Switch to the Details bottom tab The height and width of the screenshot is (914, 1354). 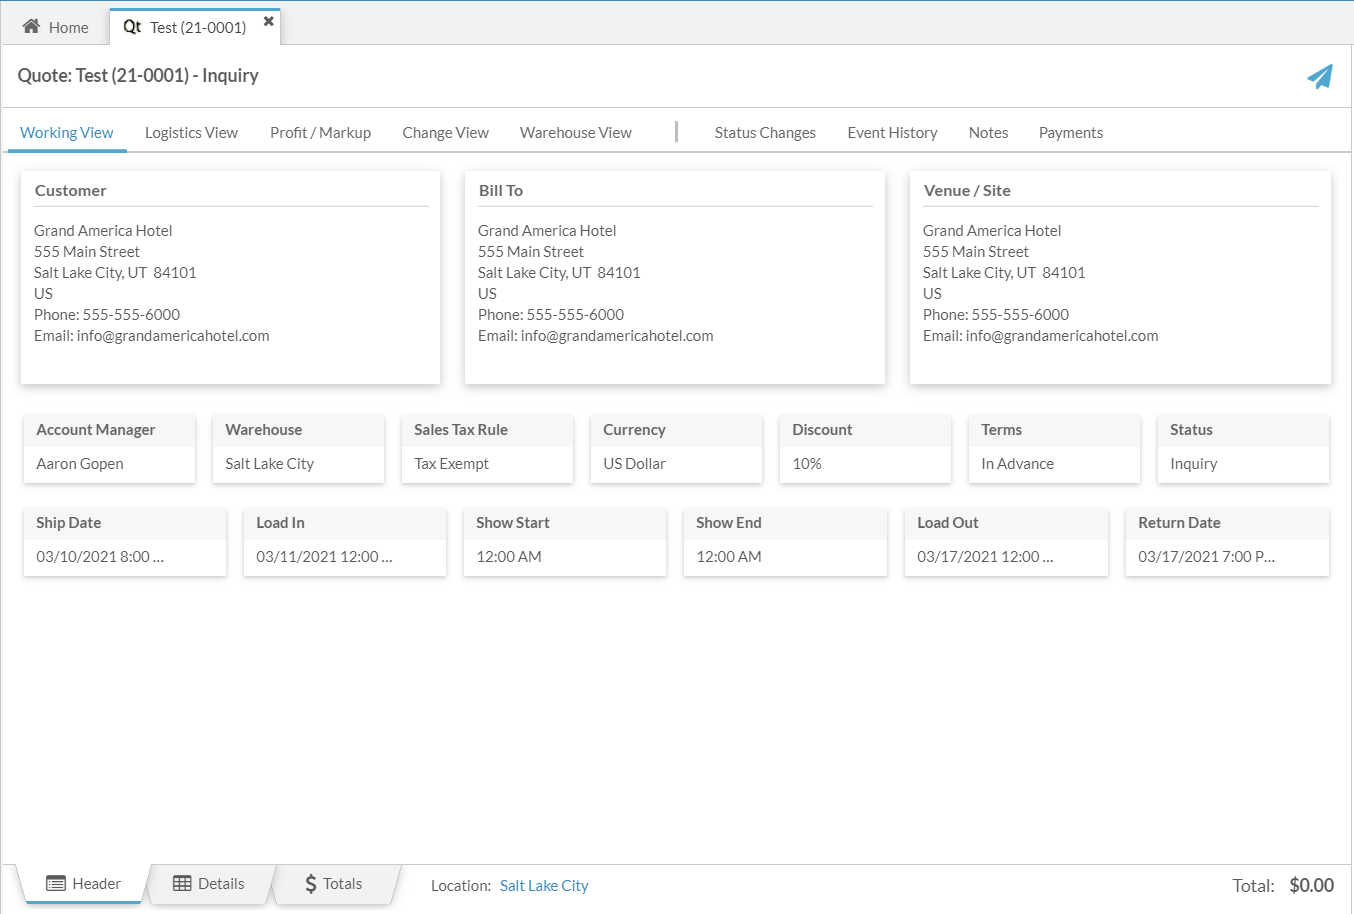pyautogui.click(x=209, y=884)
